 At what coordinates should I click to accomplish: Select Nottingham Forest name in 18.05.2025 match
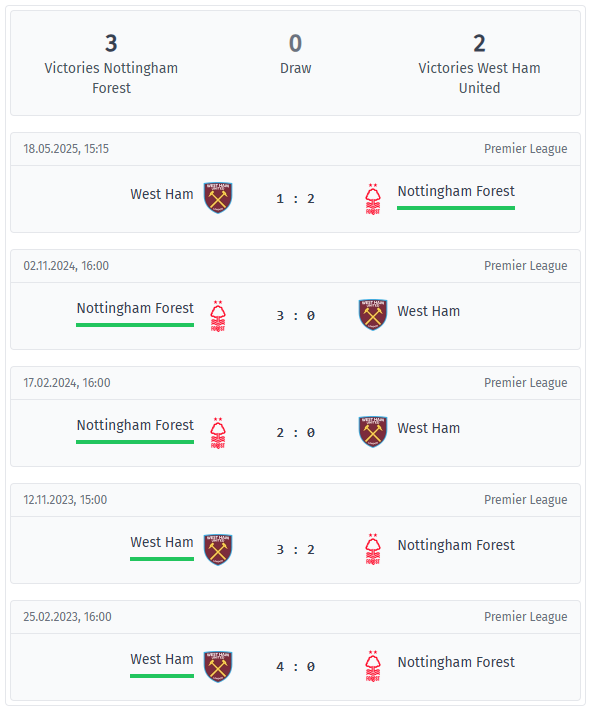tap(456, 191)
